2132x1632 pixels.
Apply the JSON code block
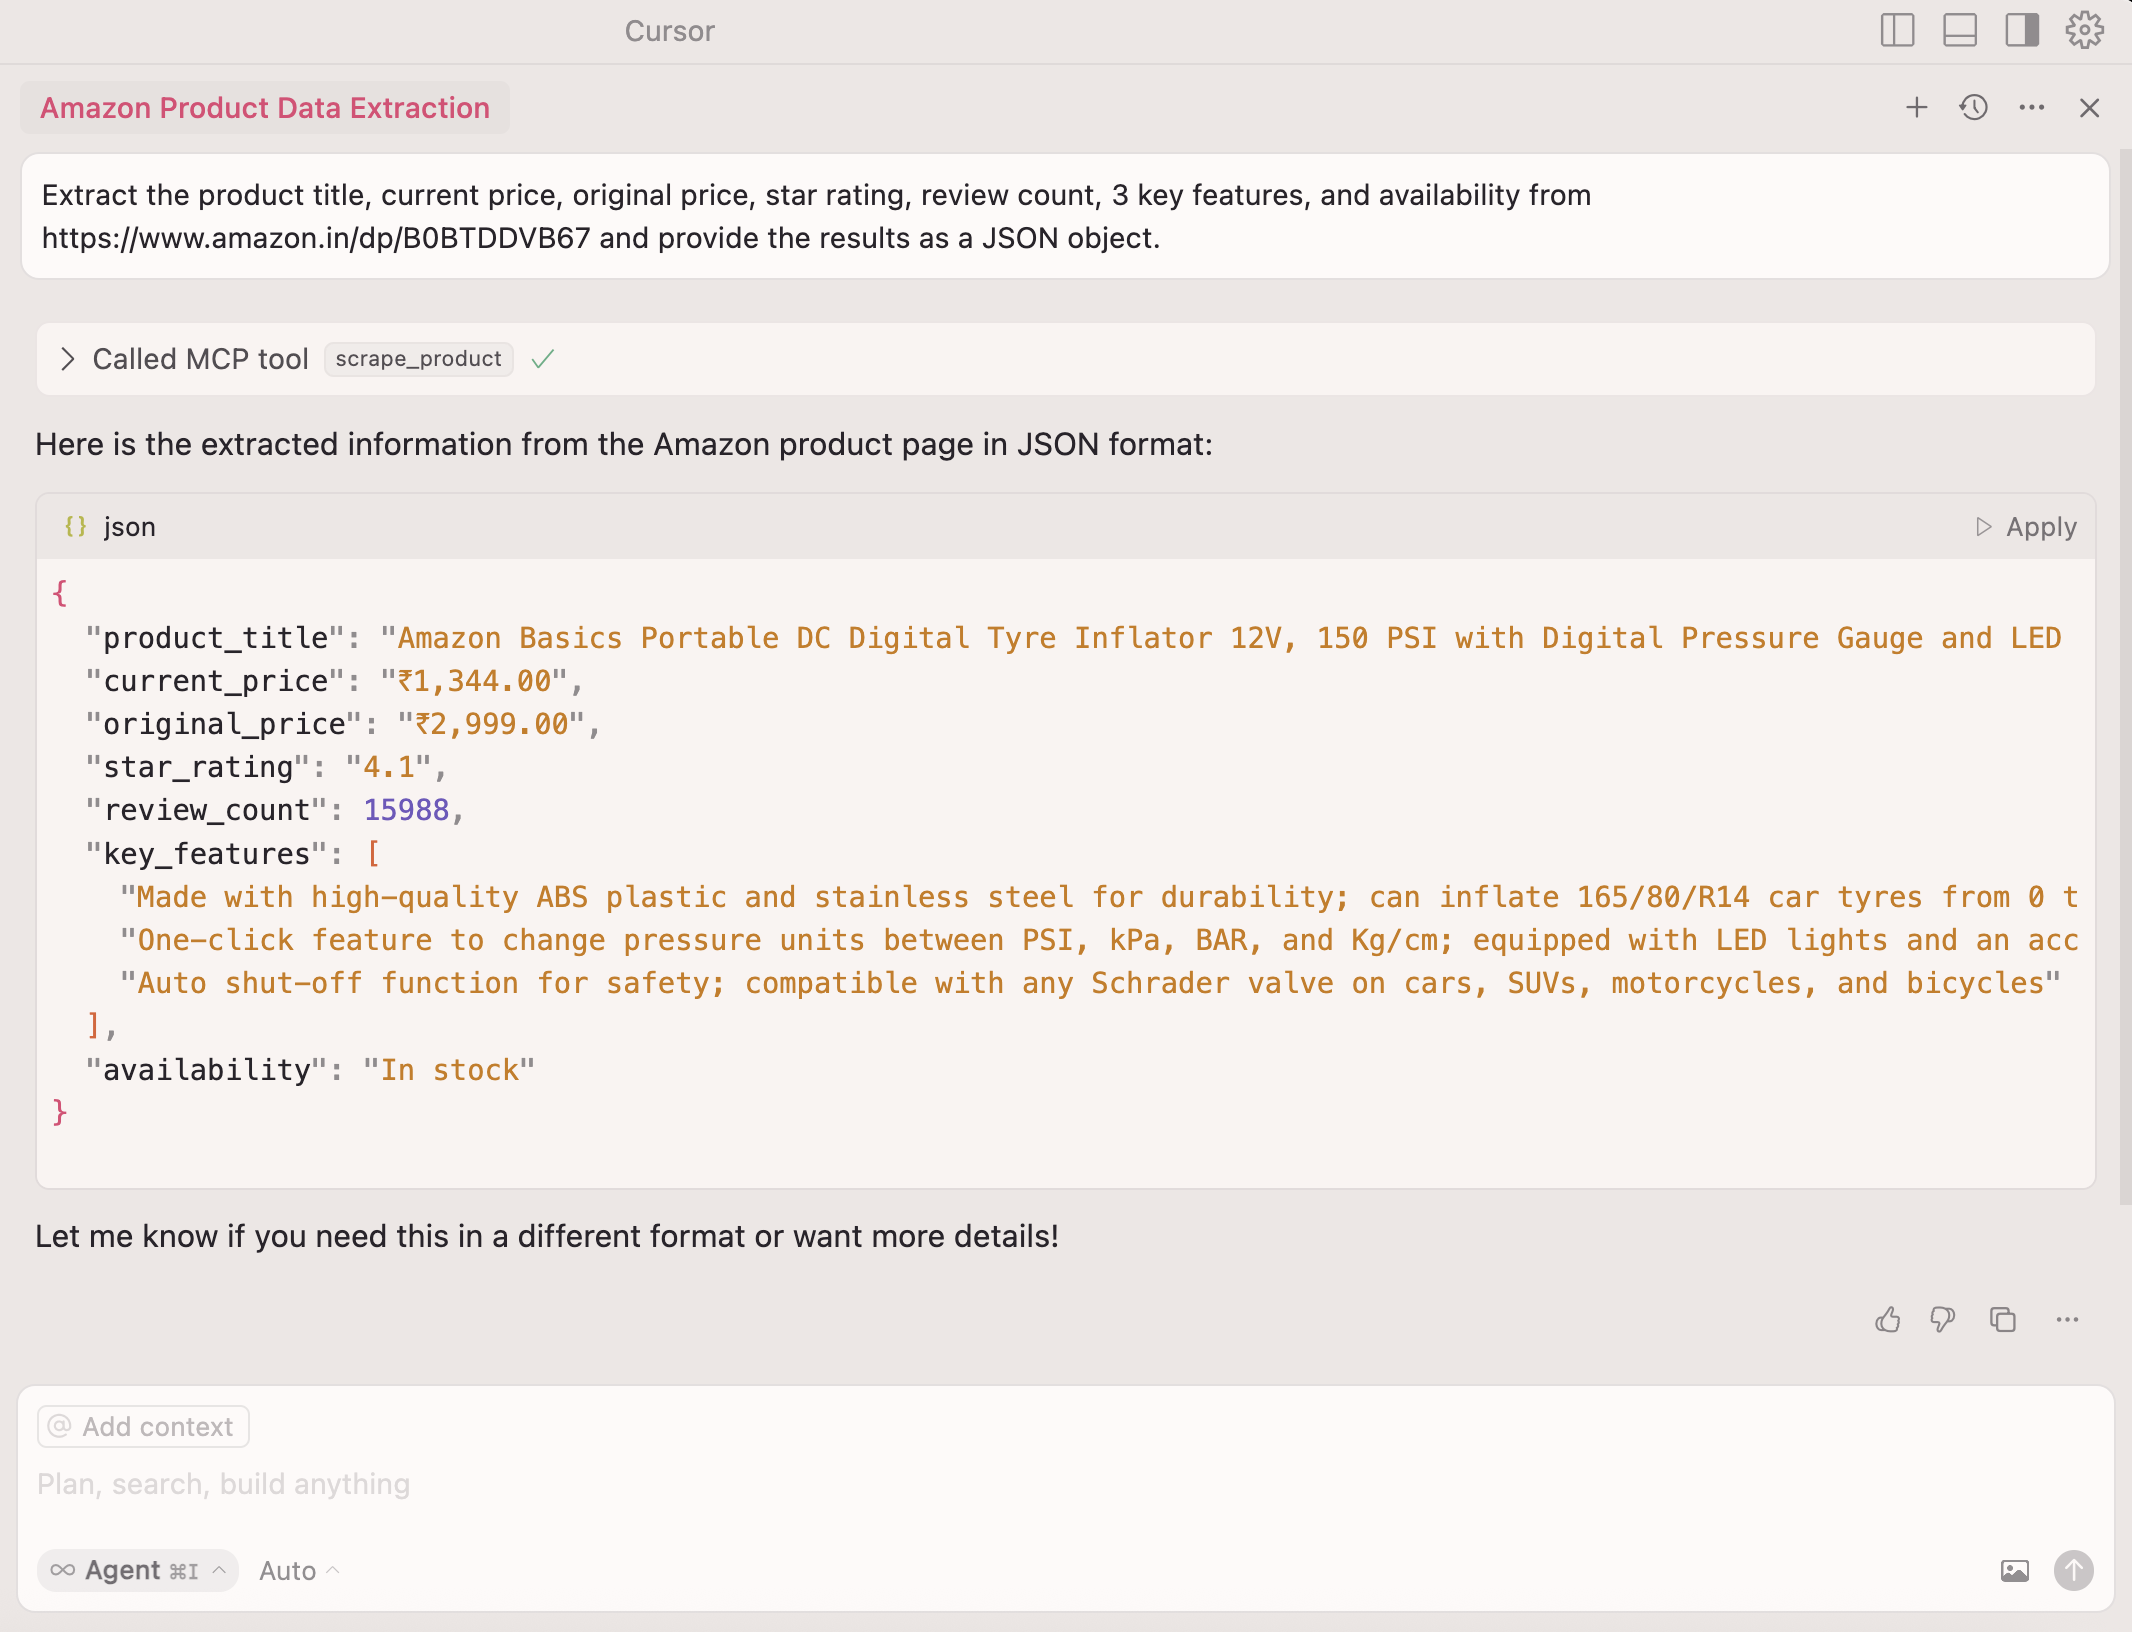tap(2027, 526)
